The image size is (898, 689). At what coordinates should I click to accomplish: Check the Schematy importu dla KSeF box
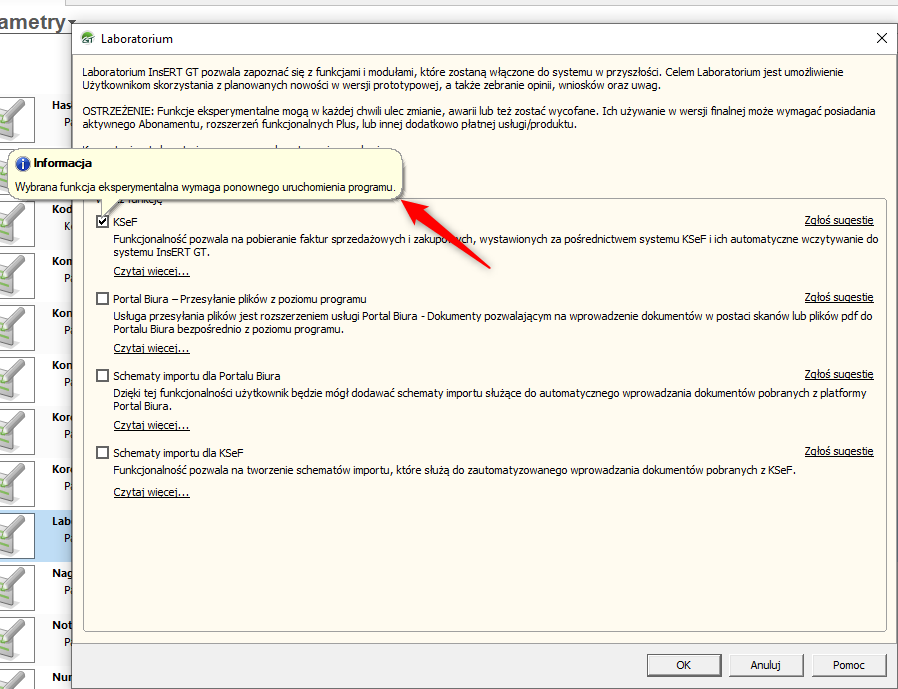pyautogui.click(x=103, y=453)
